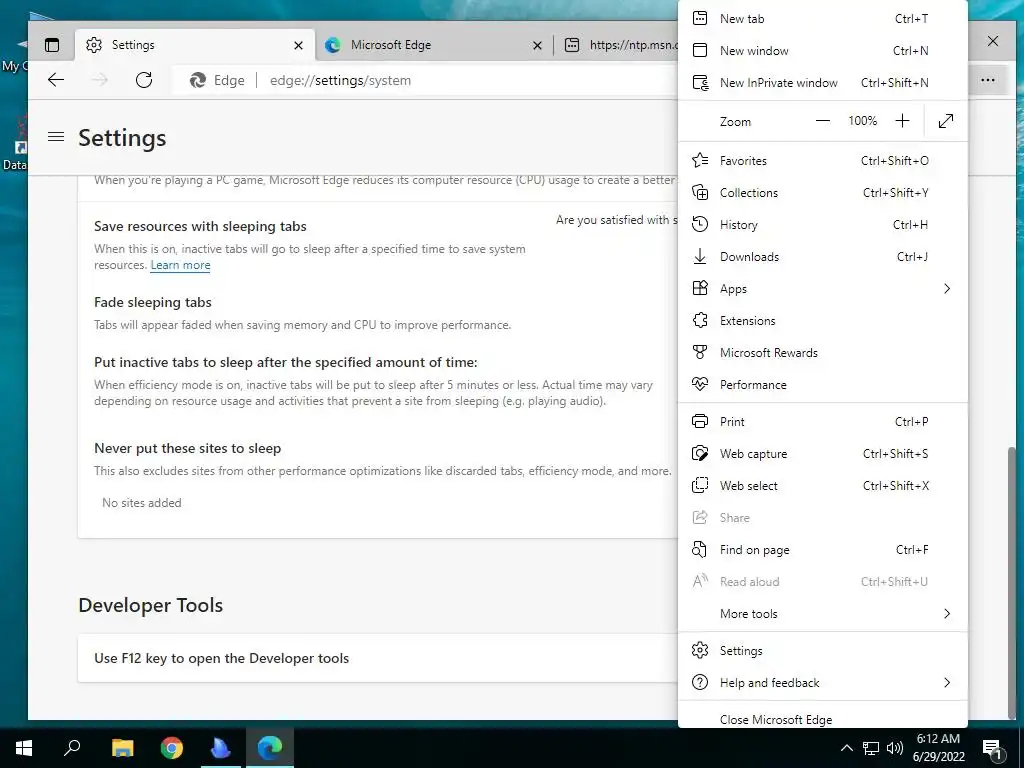Select Print in the menu
This screenshot has height=768, width=1024.
coord(823,422)
